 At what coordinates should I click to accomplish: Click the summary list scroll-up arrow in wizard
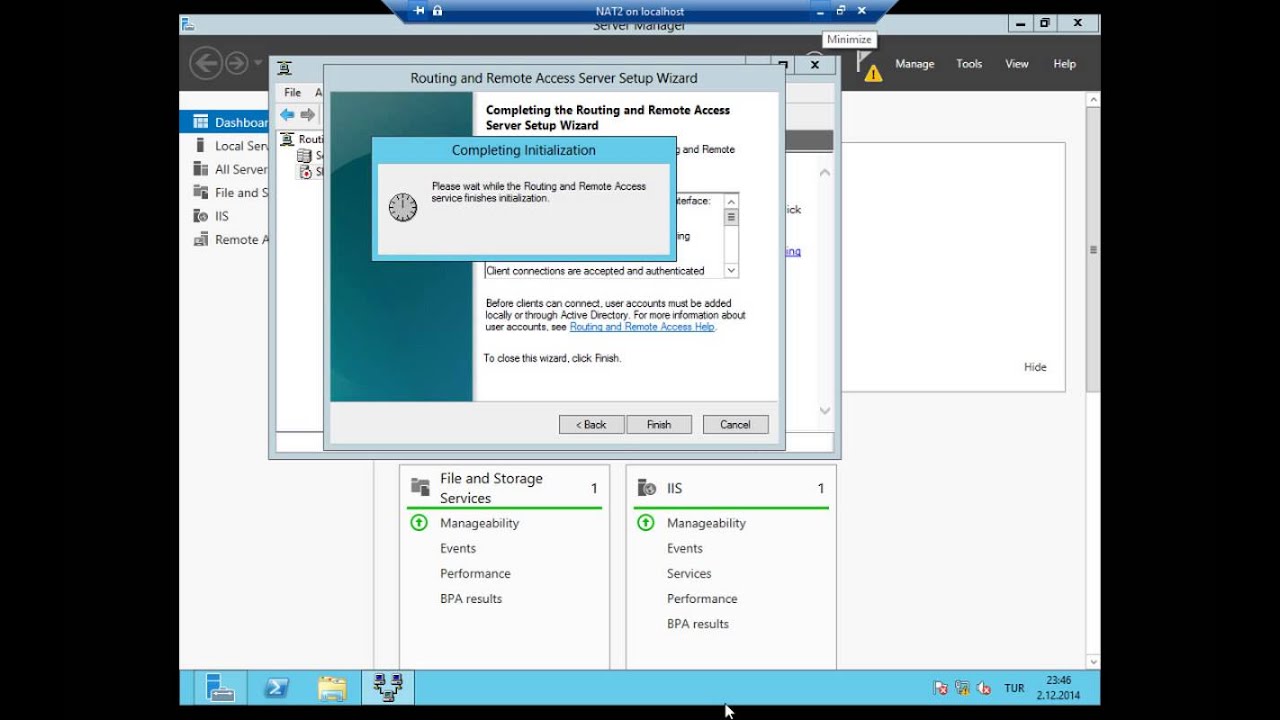click(x=731, y=201)
